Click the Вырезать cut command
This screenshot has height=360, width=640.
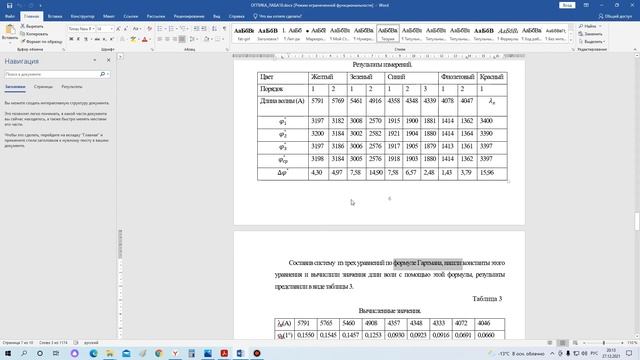32,26
